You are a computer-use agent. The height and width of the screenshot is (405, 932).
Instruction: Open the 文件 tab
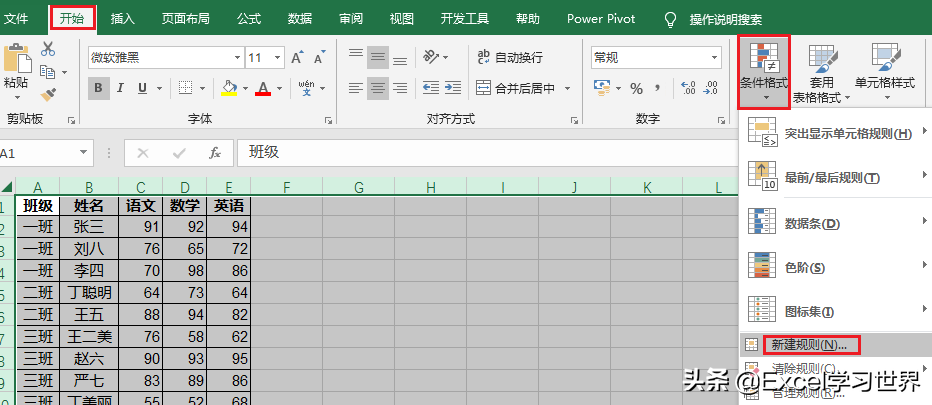tap(17, 18)
